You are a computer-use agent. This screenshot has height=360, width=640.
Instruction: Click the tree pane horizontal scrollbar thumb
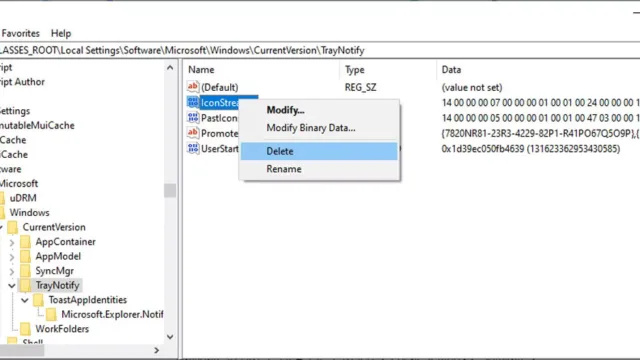[22, 350]
